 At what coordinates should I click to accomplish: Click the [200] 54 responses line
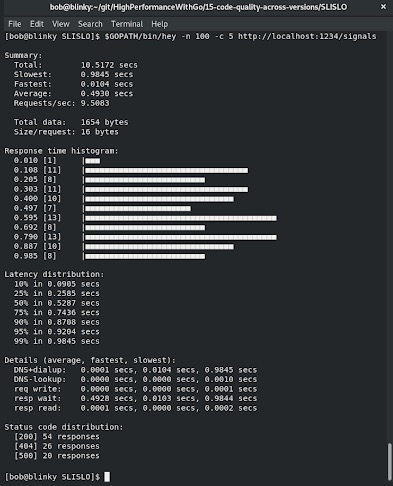[57, 437]
